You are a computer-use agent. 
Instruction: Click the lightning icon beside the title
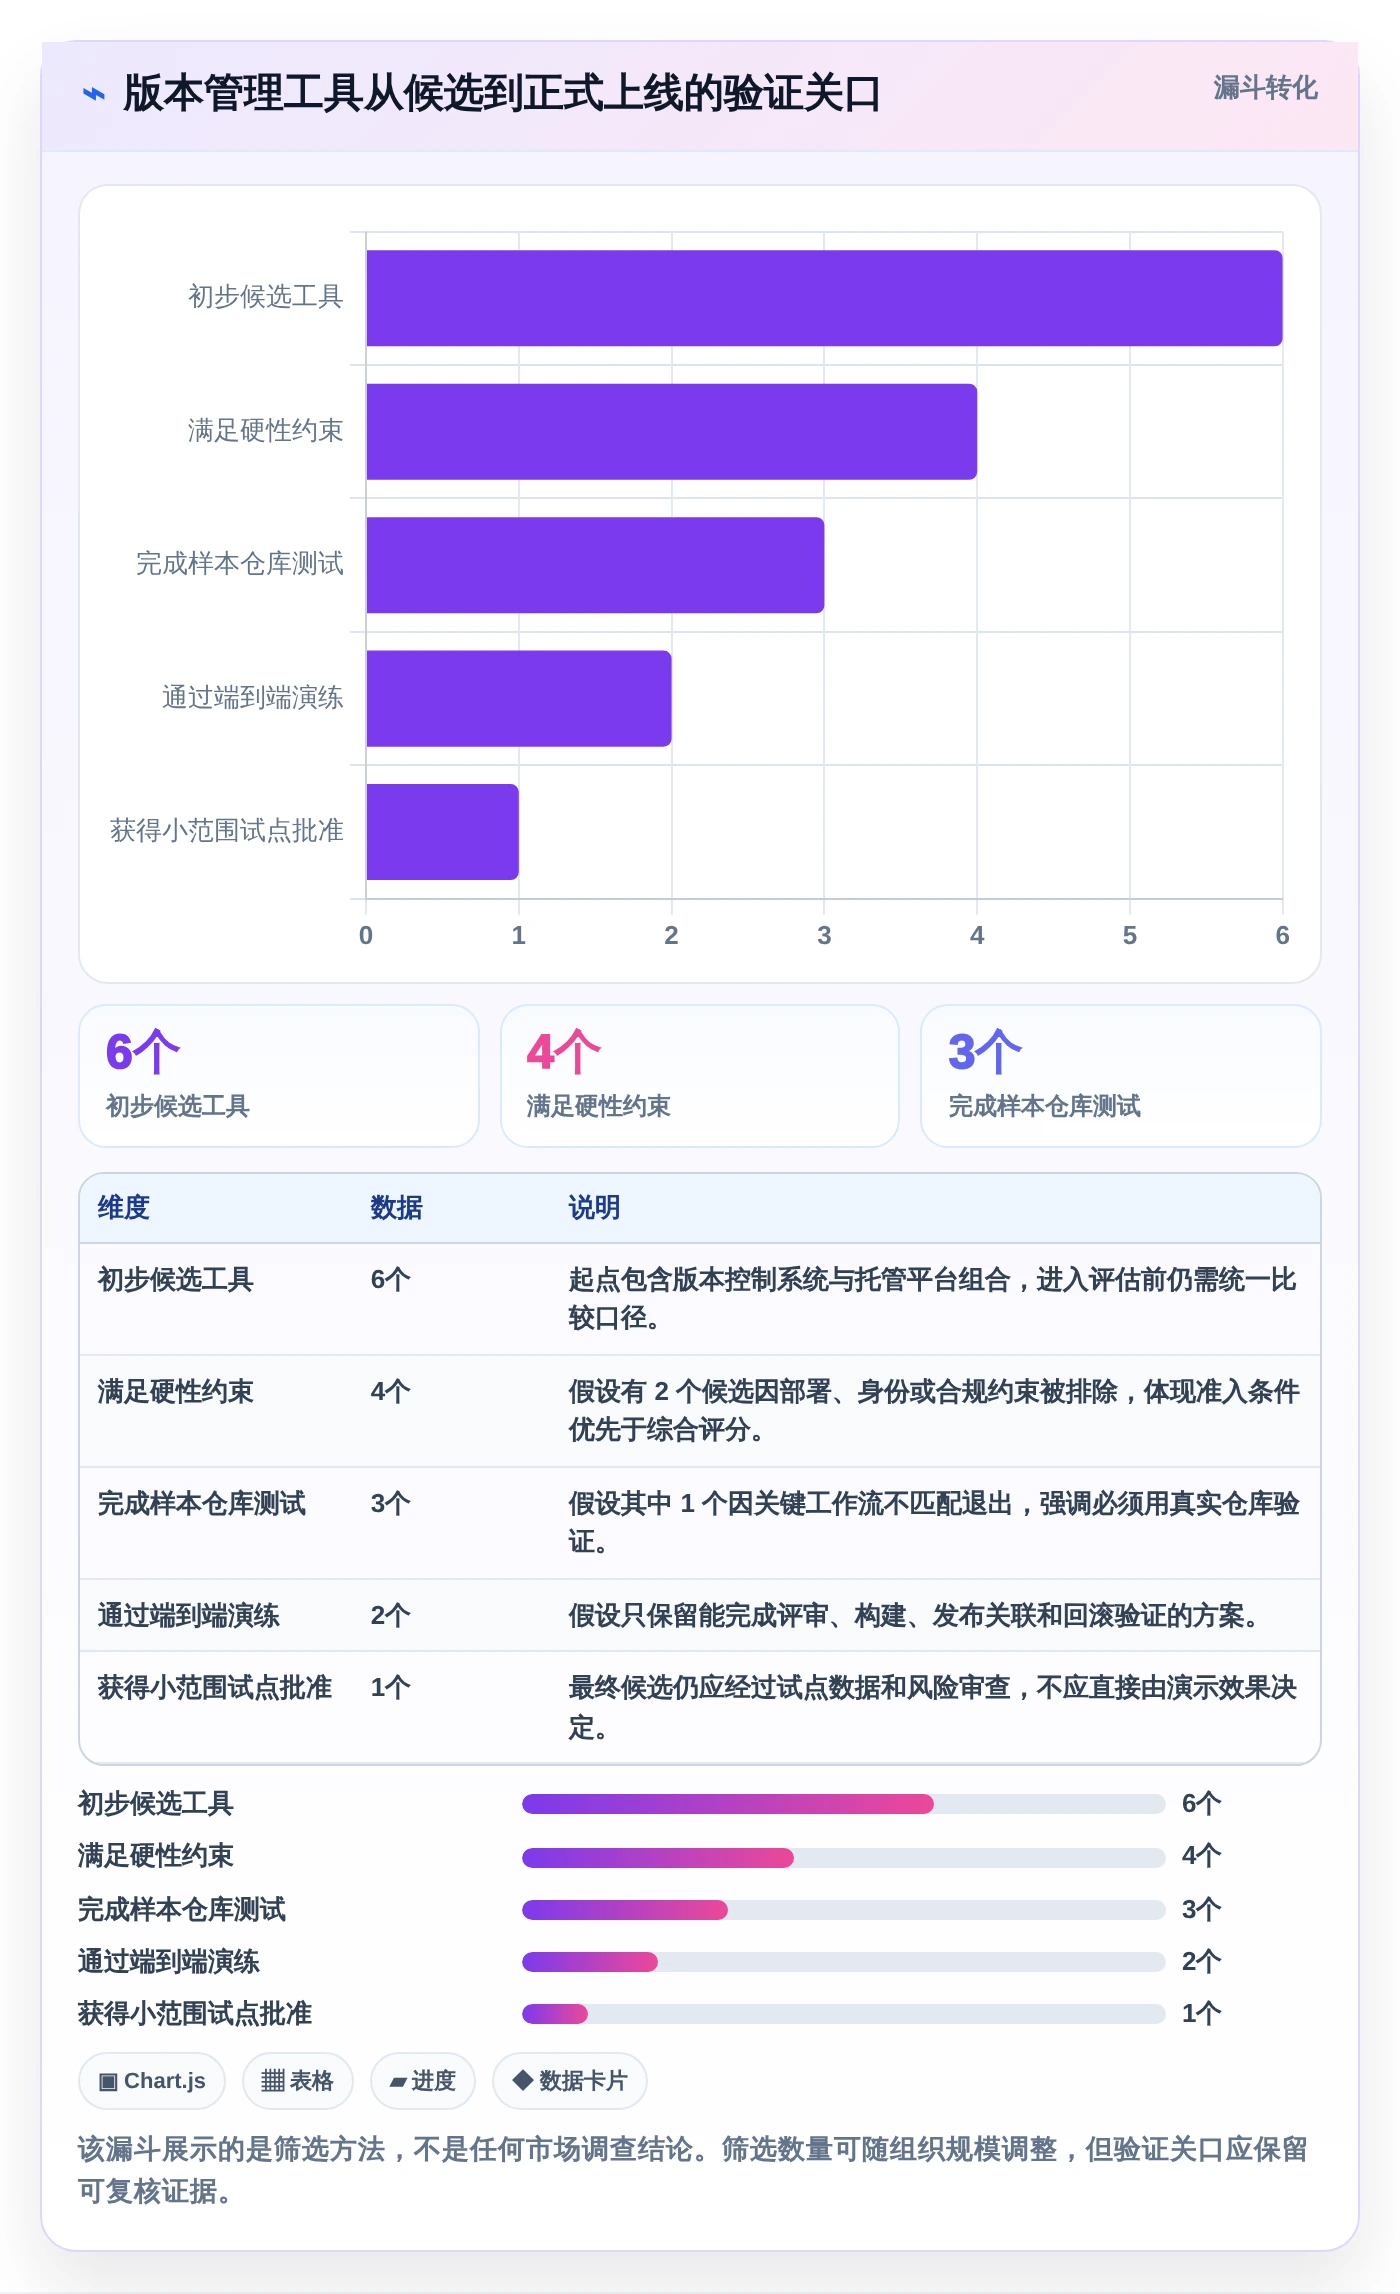click(93, 94)
